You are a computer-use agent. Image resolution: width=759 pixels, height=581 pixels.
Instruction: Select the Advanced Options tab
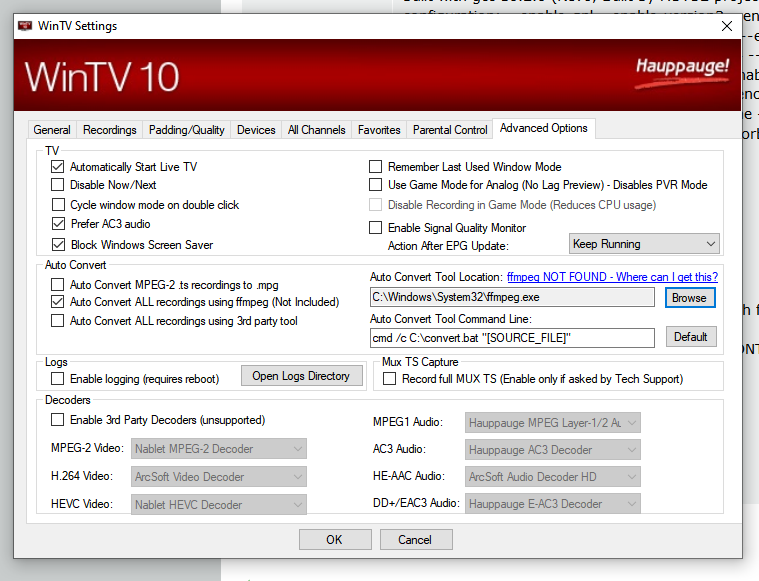(544, 128)
